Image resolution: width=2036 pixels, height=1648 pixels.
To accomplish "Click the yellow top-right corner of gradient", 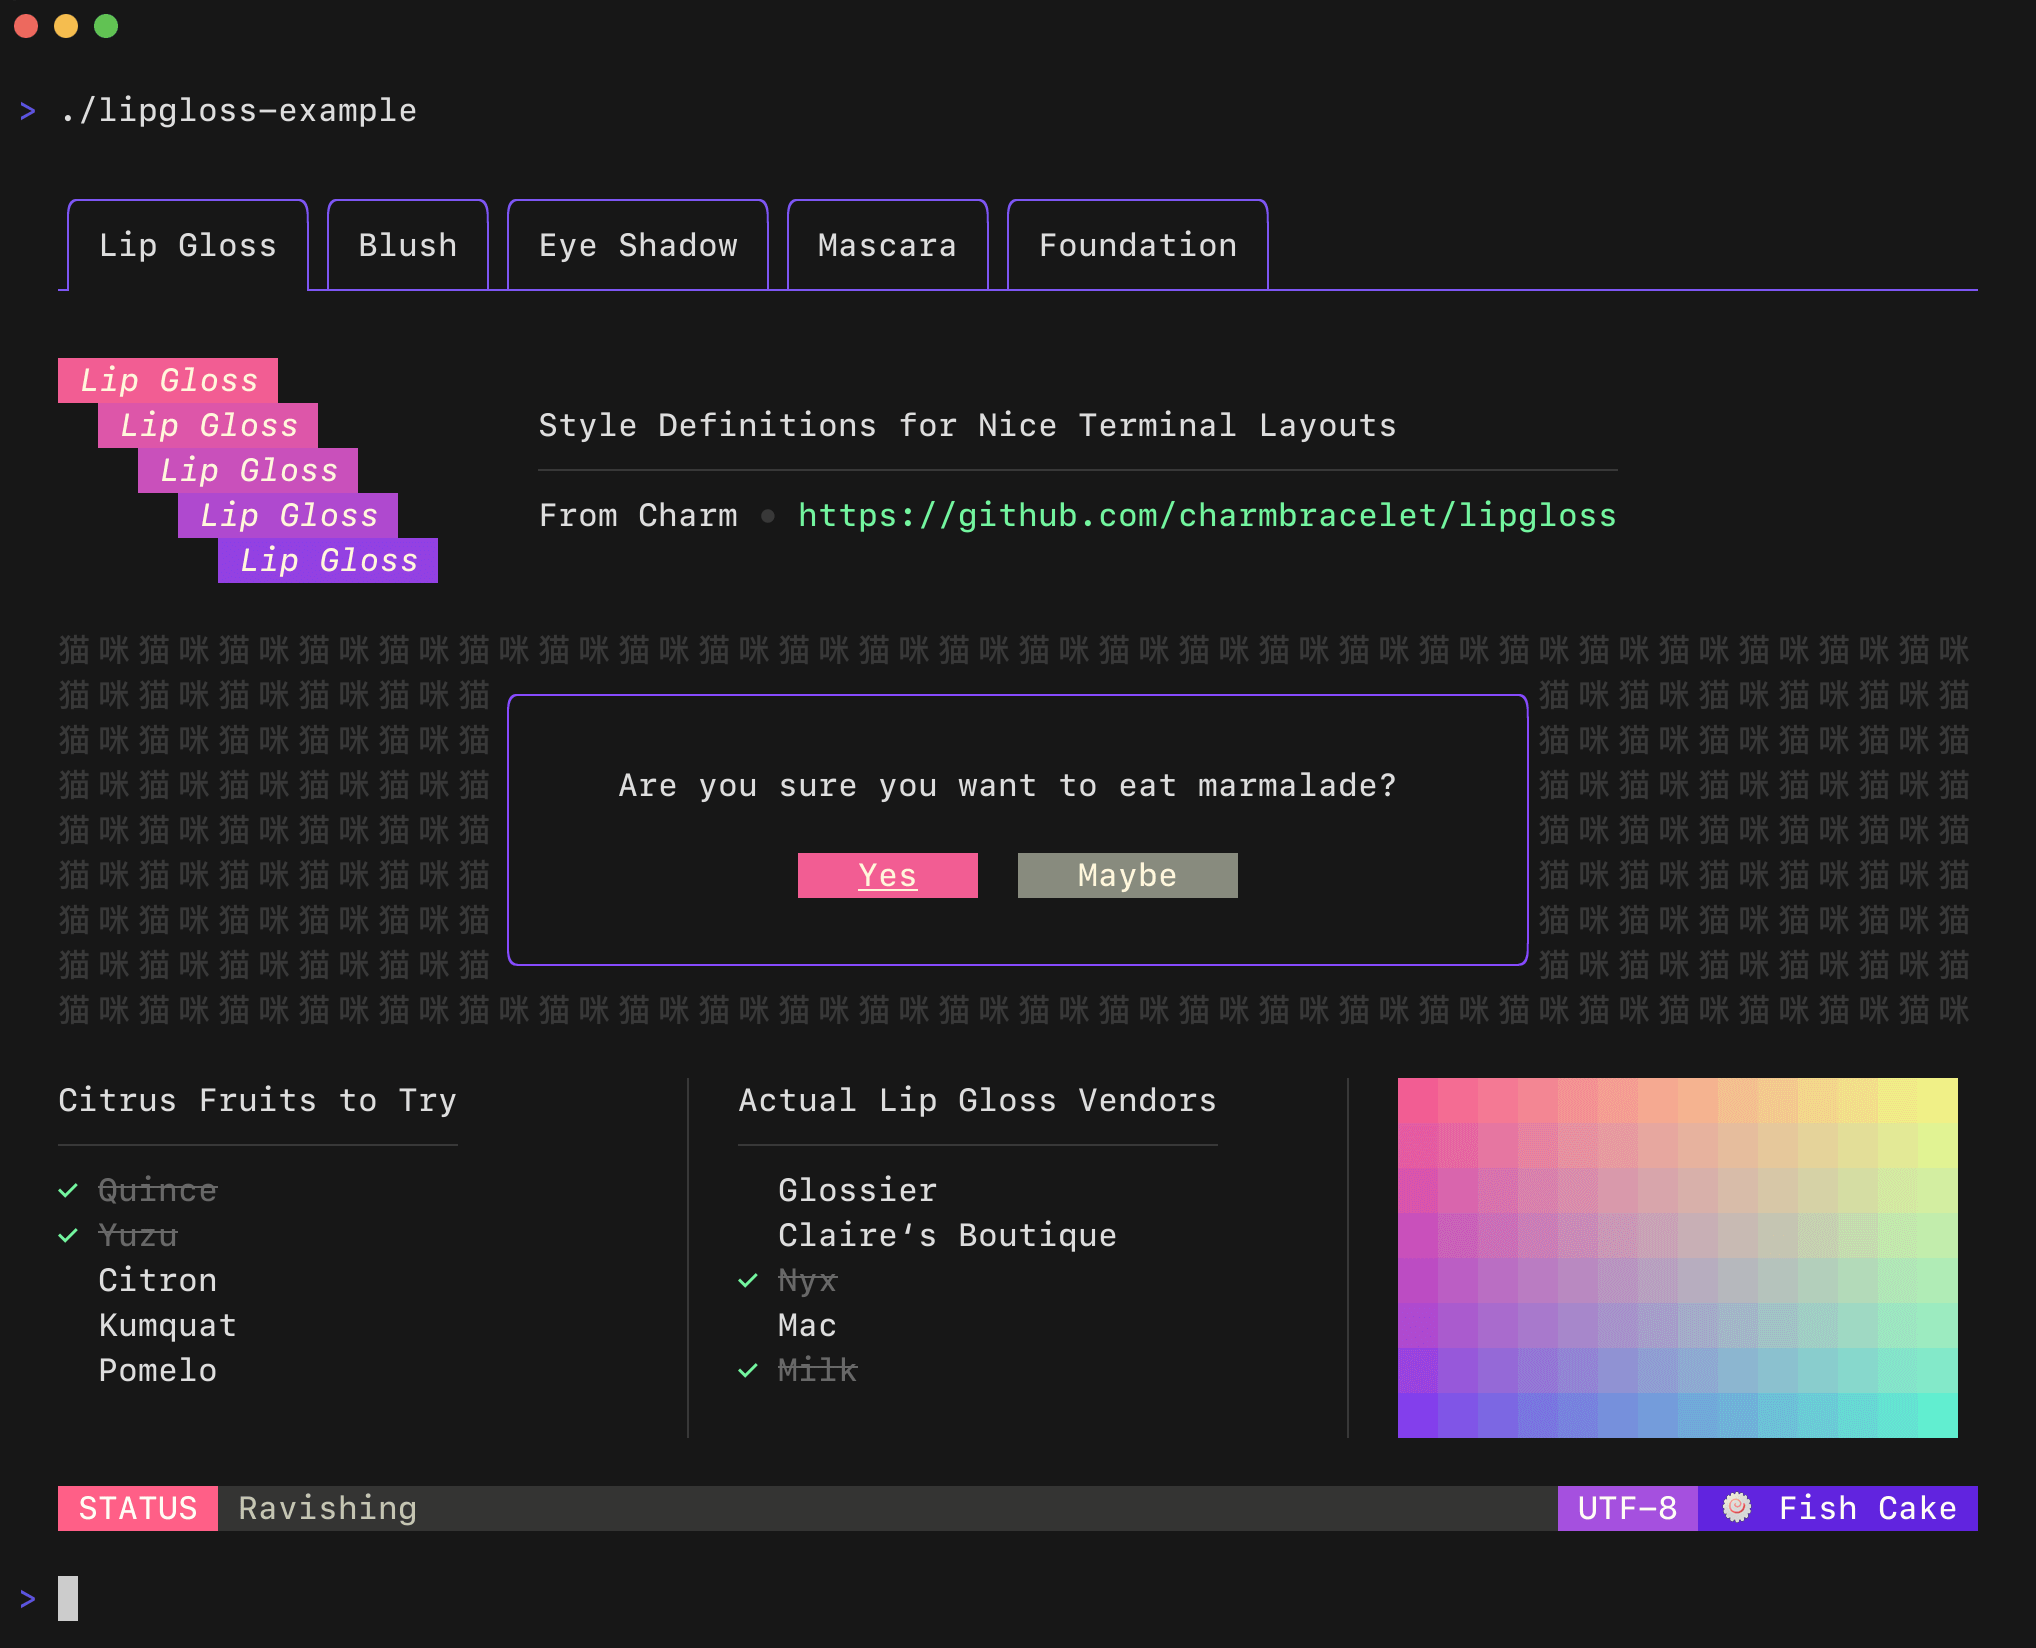I will pyautogui.click(x=1936, y=1100).
